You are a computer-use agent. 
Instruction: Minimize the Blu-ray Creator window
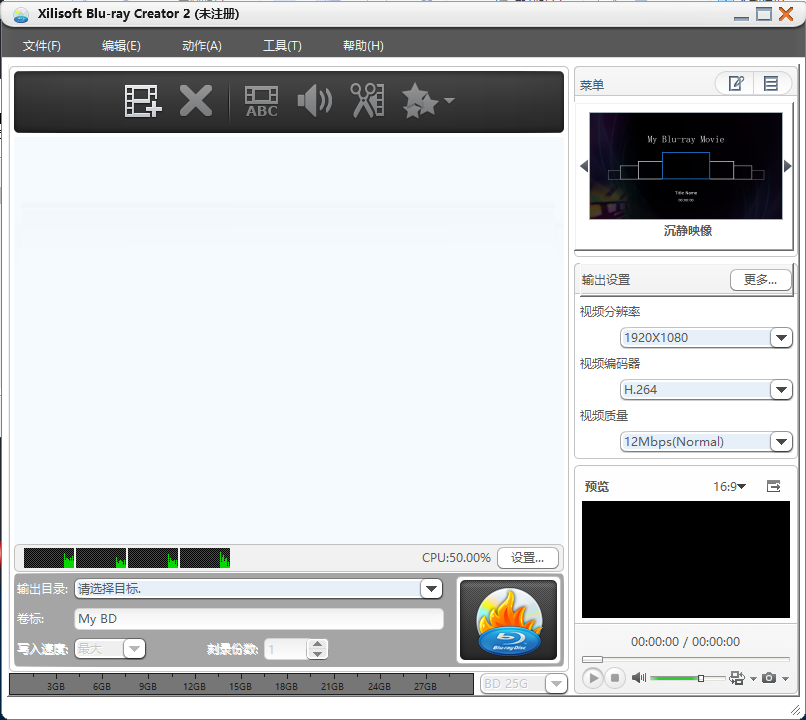[741, 17]
